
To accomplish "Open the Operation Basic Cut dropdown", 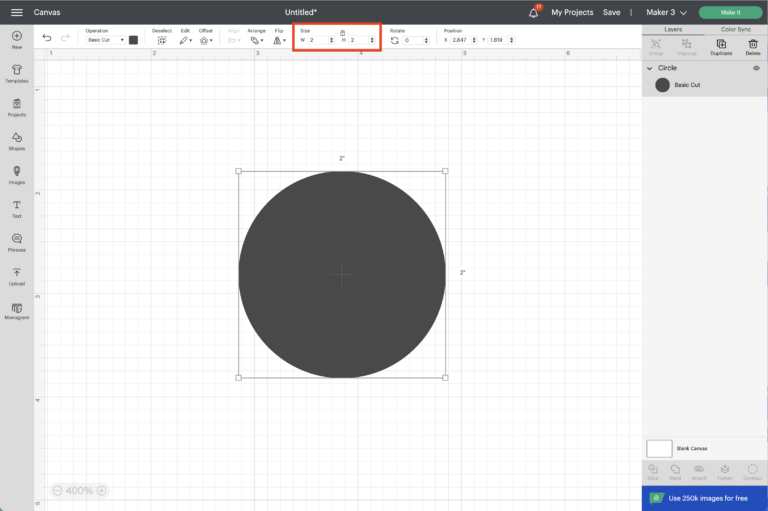I will pos(105,40).
